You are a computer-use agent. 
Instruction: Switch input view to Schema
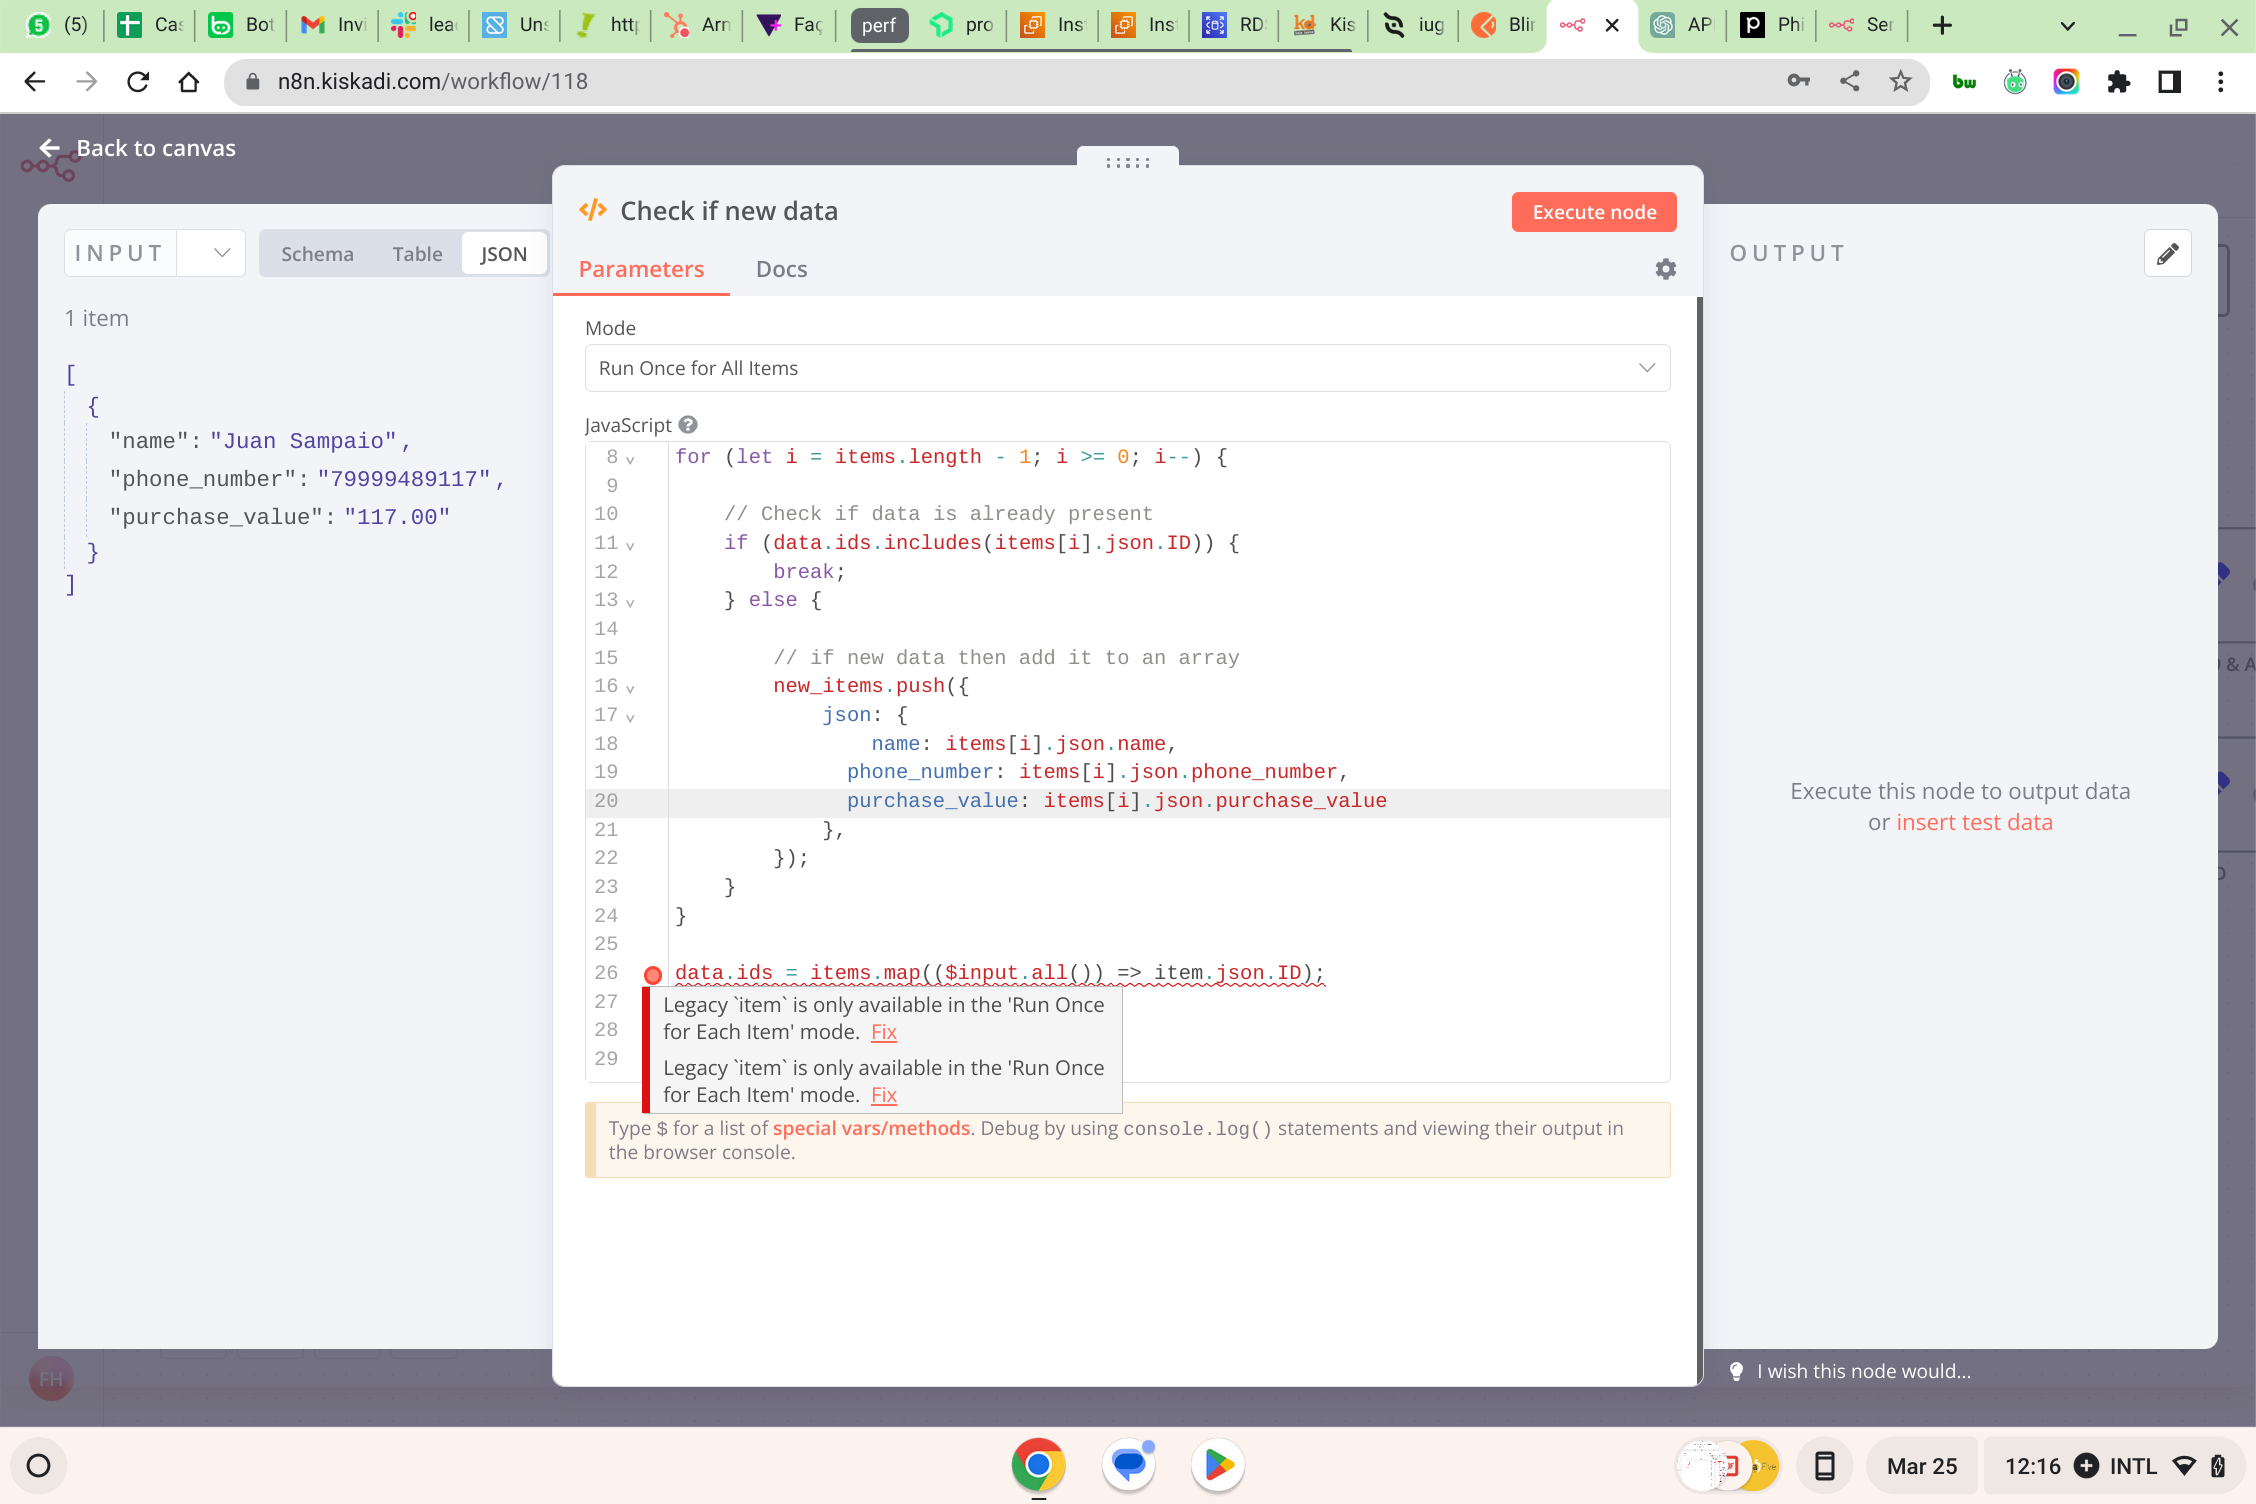click(317, 254)
